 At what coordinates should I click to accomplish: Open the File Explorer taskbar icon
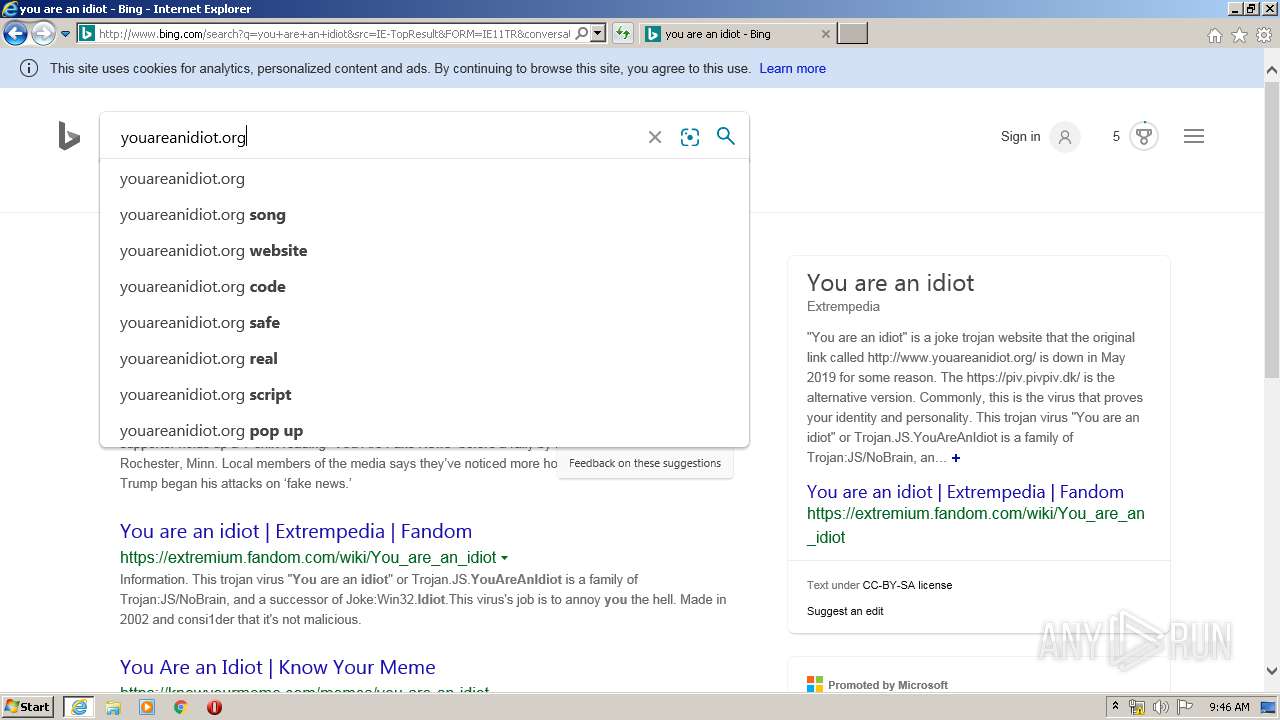(x=113, y=707)
